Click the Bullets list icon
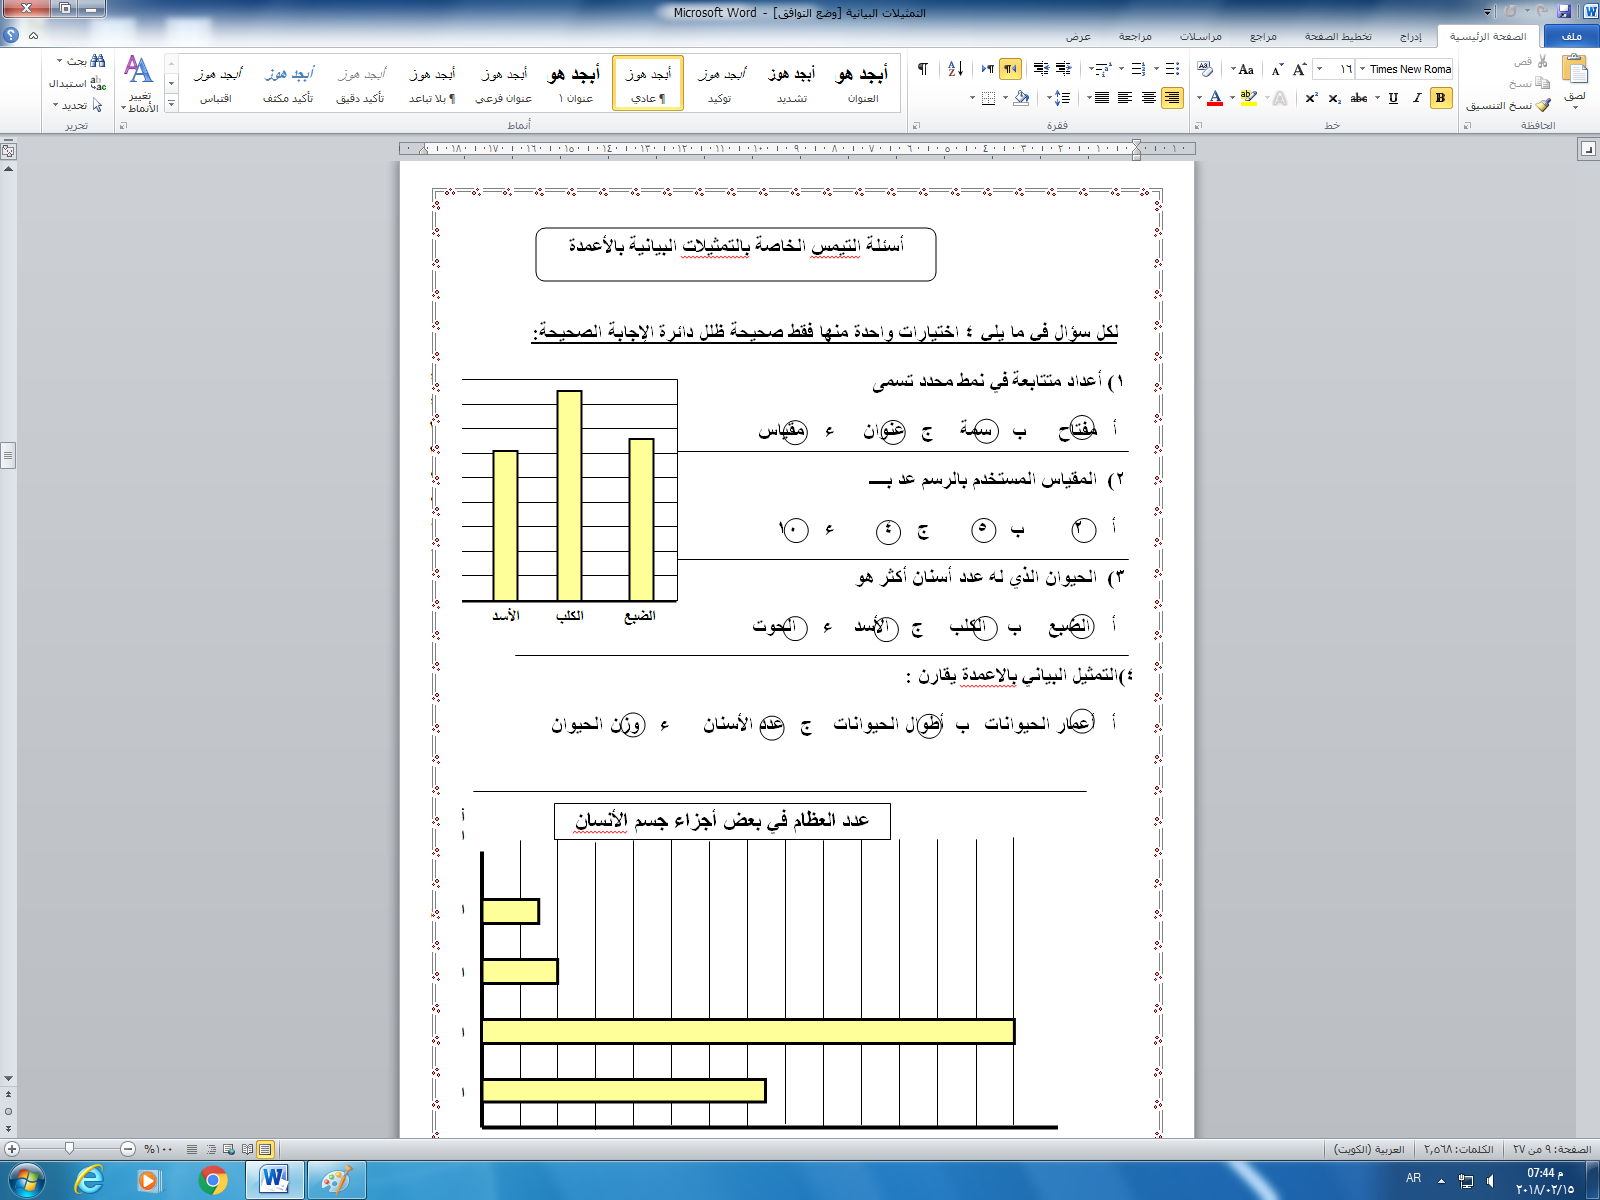Viewport: 1600px width, 1200px height. pyautogui.click(x=1173, y=69)
